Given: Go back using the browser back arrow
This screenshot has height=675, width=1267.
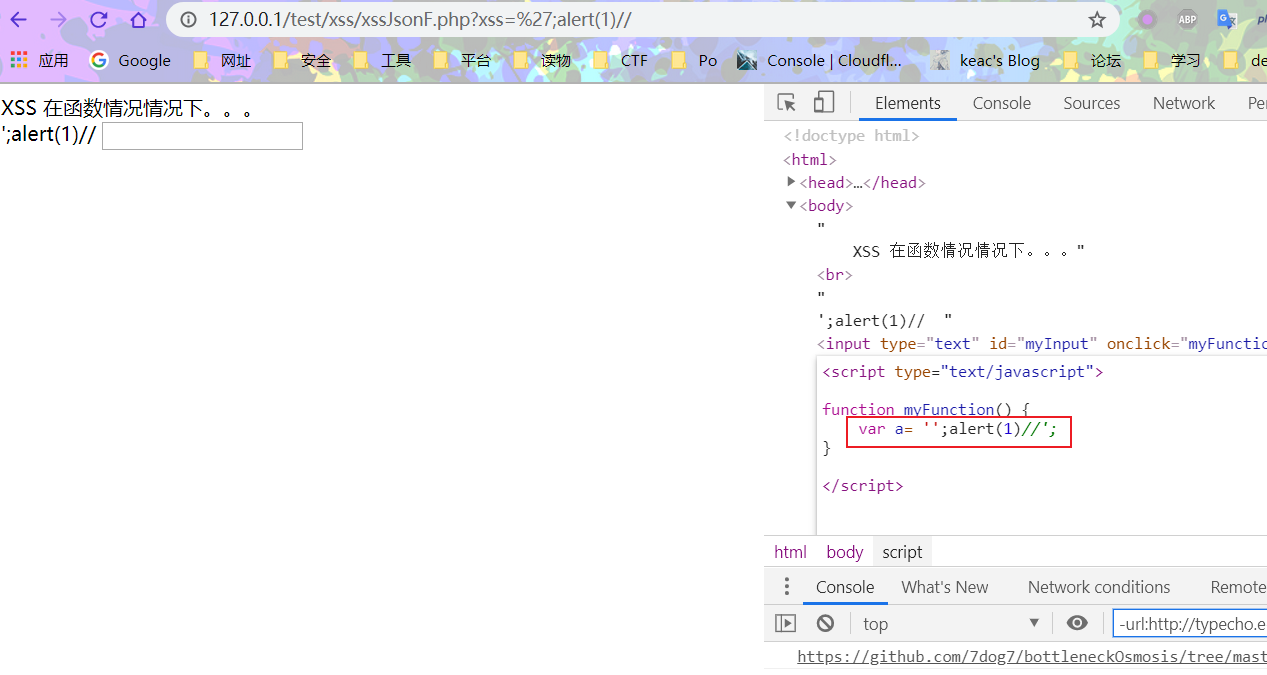Looking at the screenshot, I should [19, 20].
